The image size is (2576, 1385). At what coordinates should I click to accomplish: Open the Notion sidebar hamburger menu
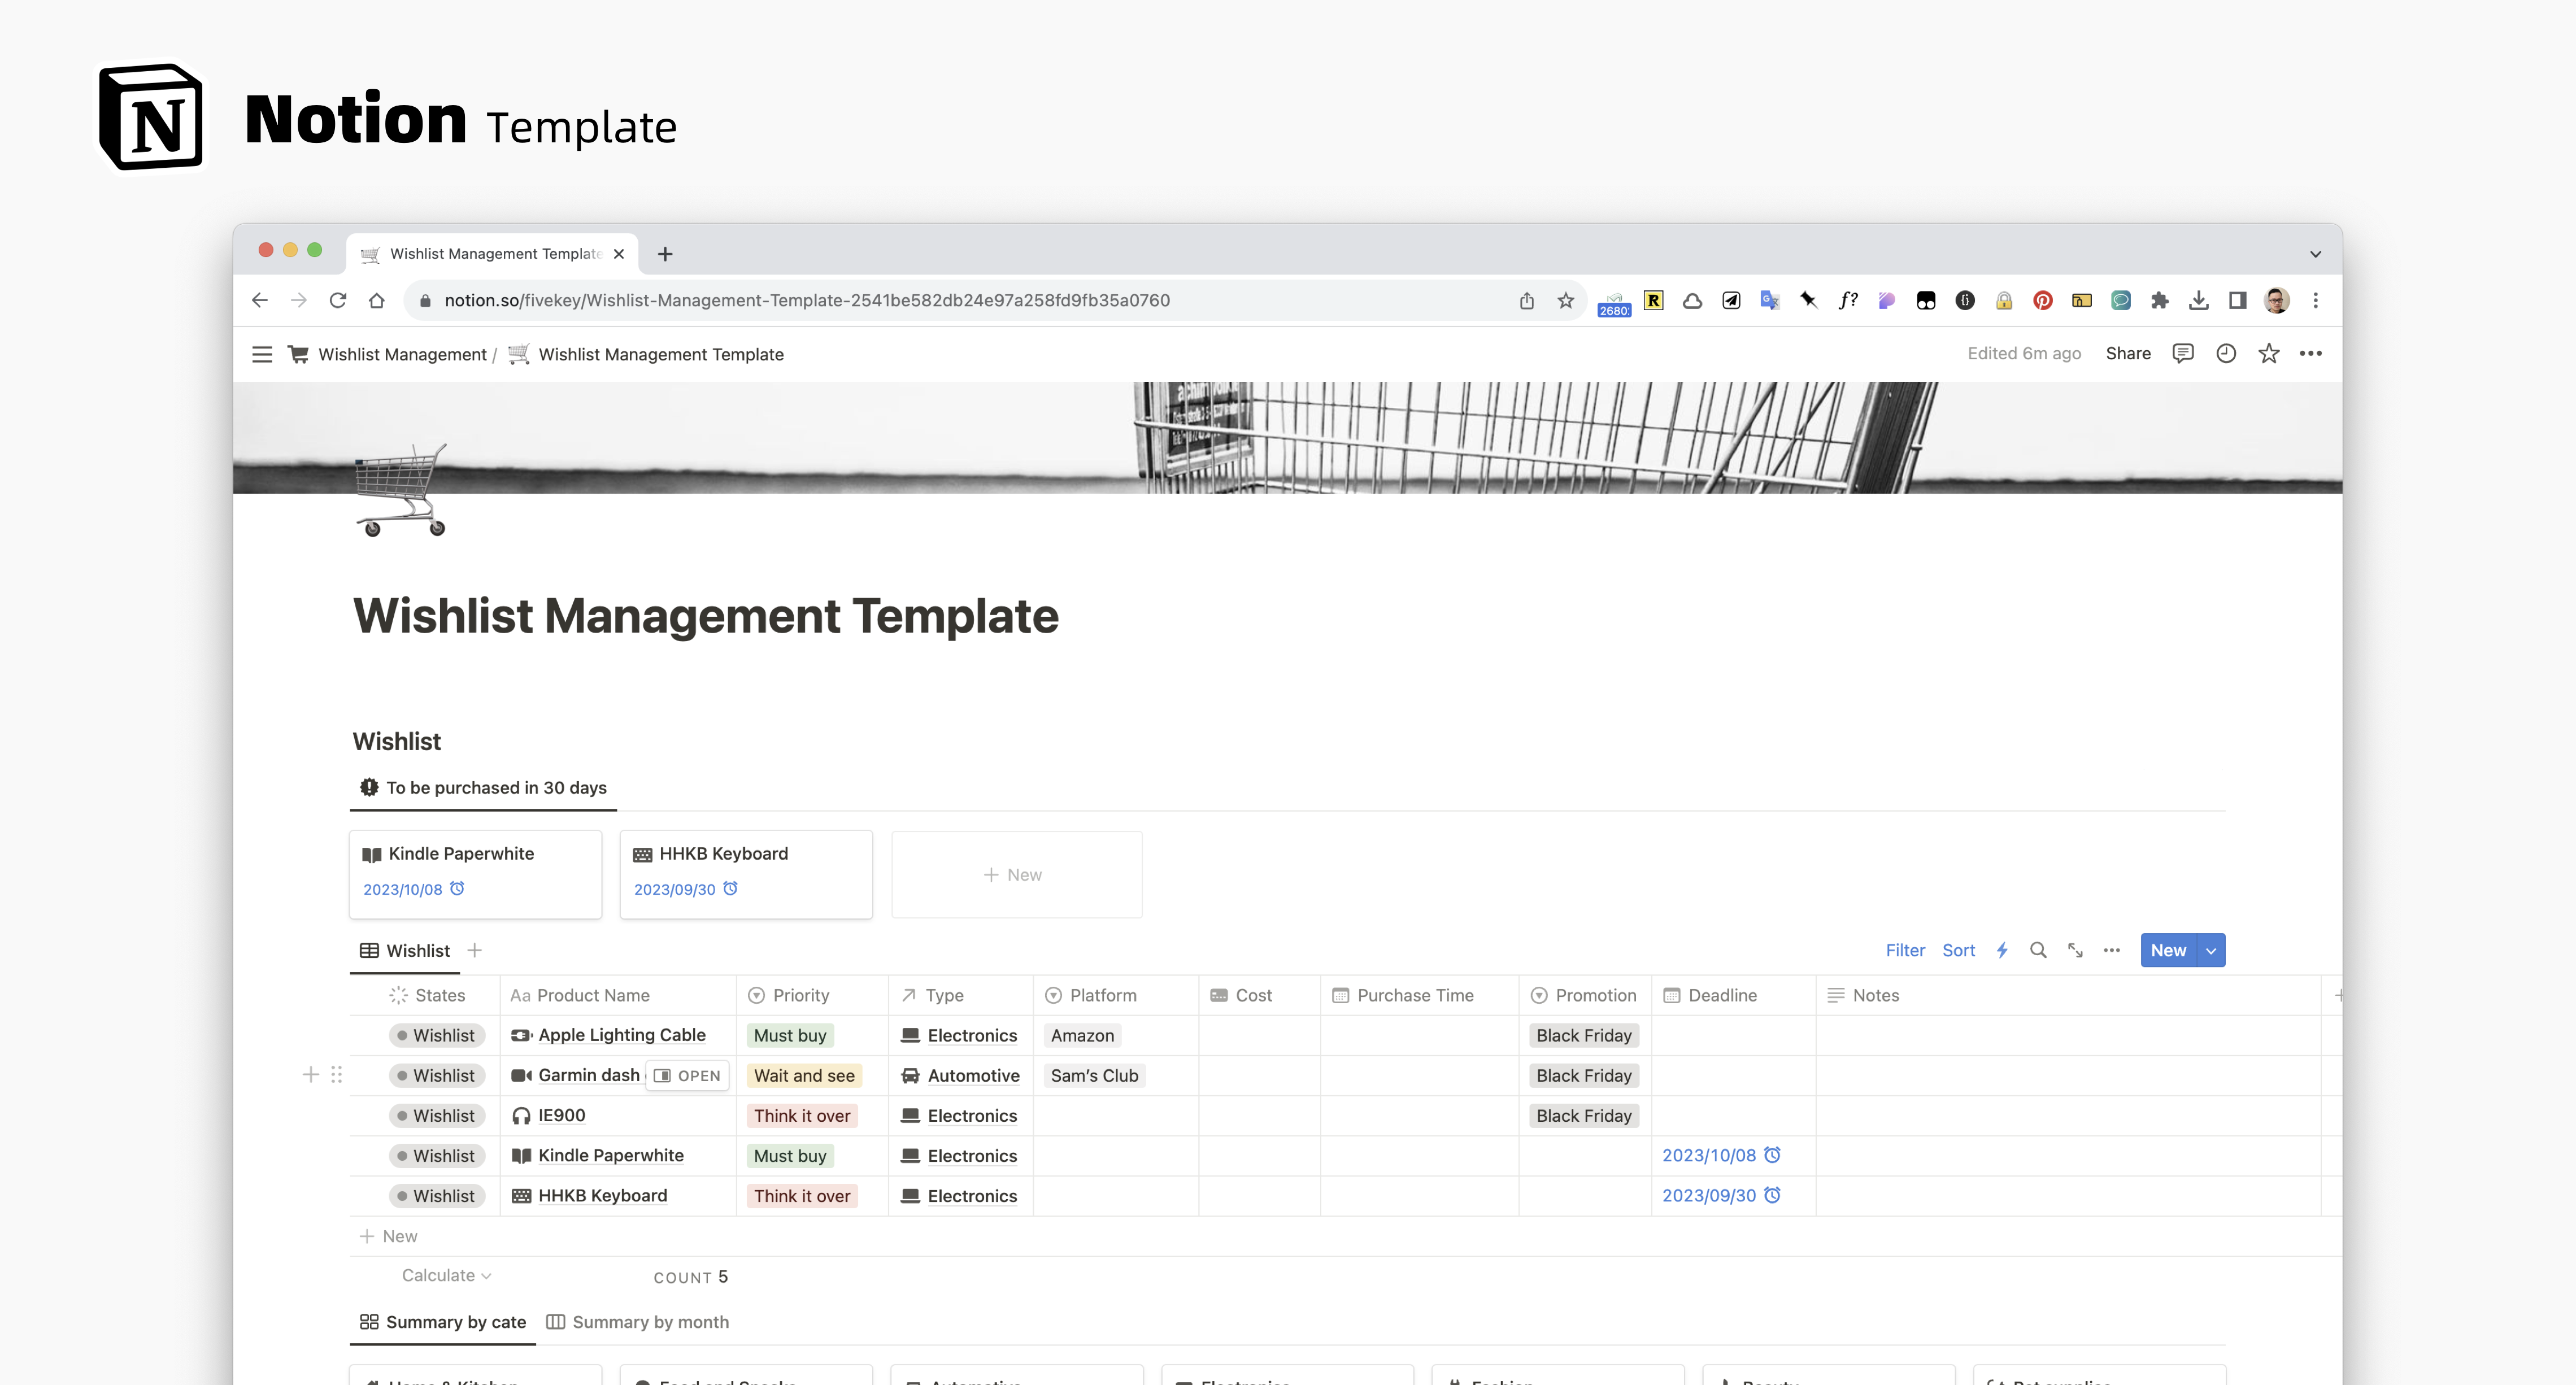(262, 354)
